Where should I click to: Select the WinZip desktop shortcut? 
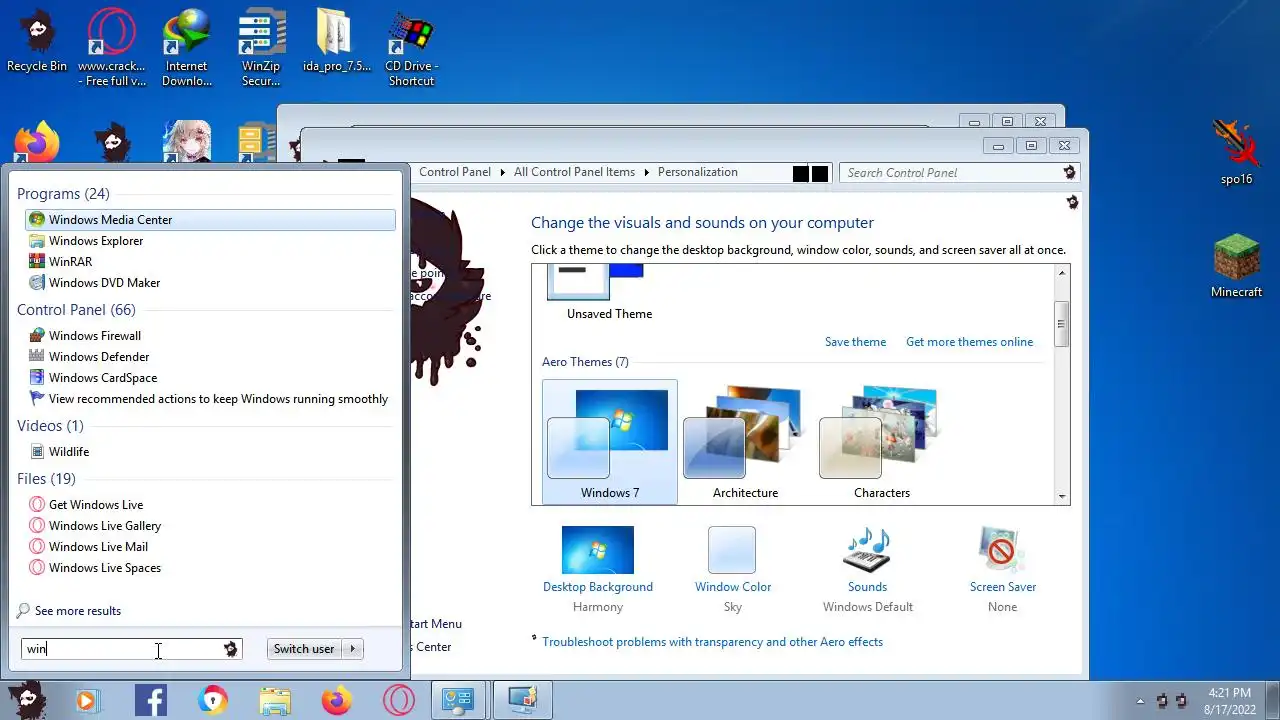click(261, 48)
